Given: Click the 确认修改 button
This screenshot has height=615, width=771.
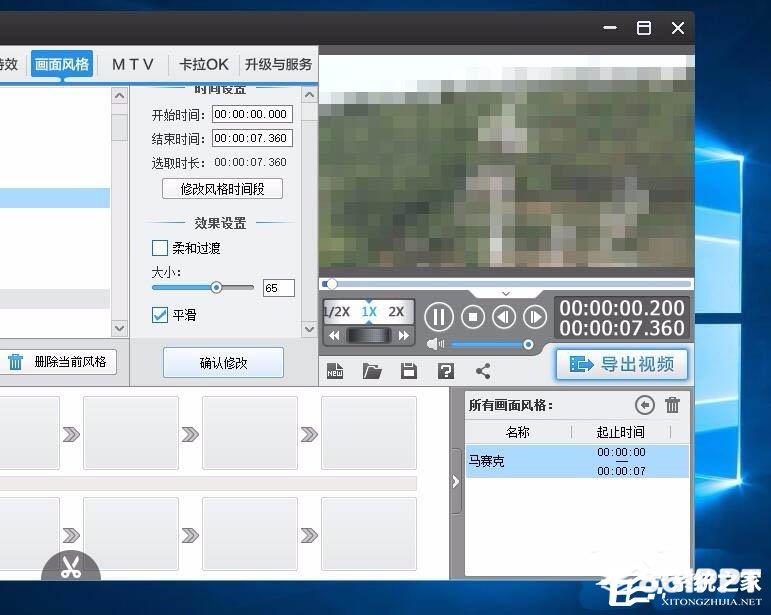Looking at the screenshot, I should pyautogui.click(x=223, y=363).
